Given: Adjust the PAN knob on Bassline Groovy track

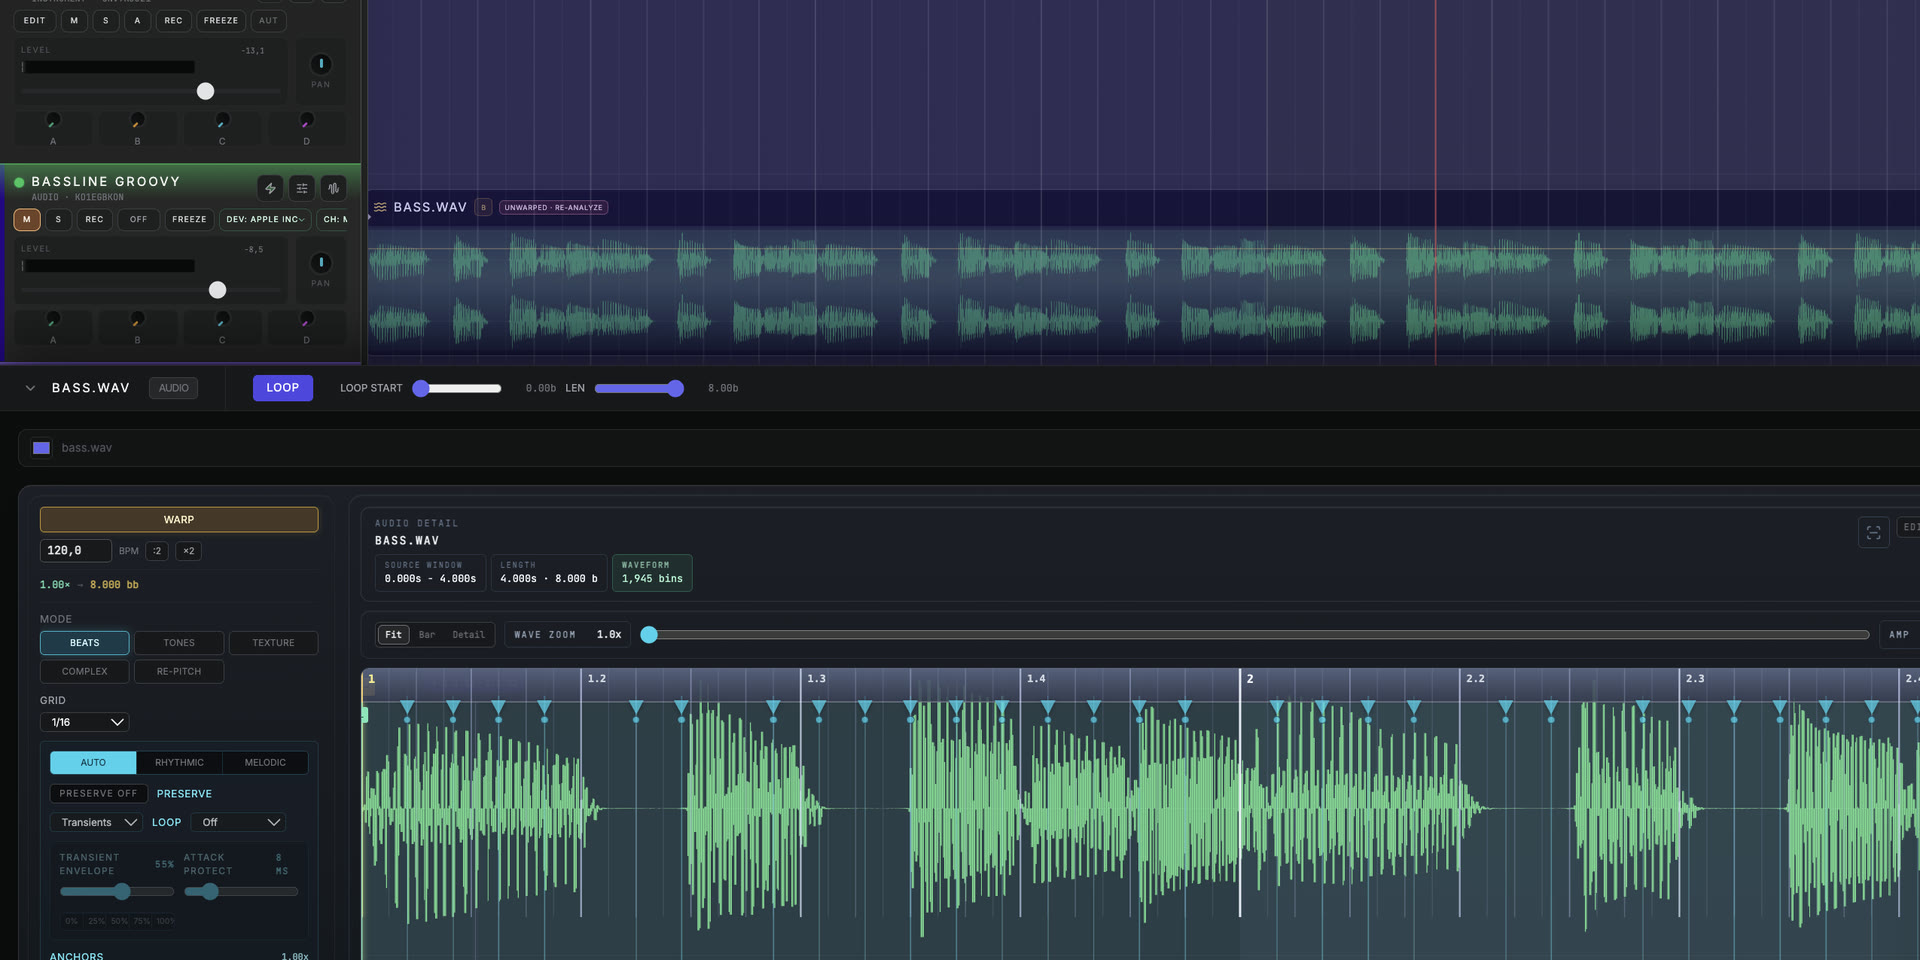Looking at the screenshot, I should coord(321,262).
